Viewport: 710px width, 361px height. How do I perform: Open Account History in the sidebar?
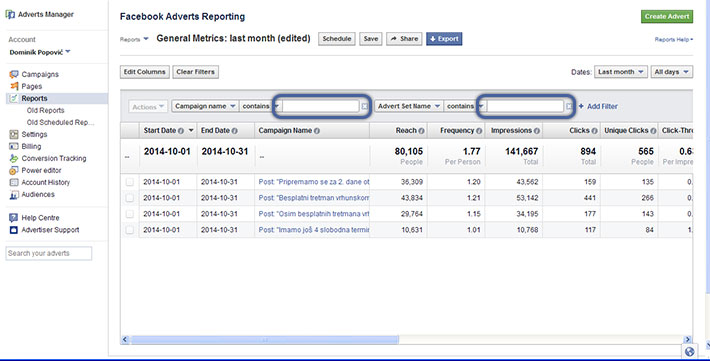46,183
